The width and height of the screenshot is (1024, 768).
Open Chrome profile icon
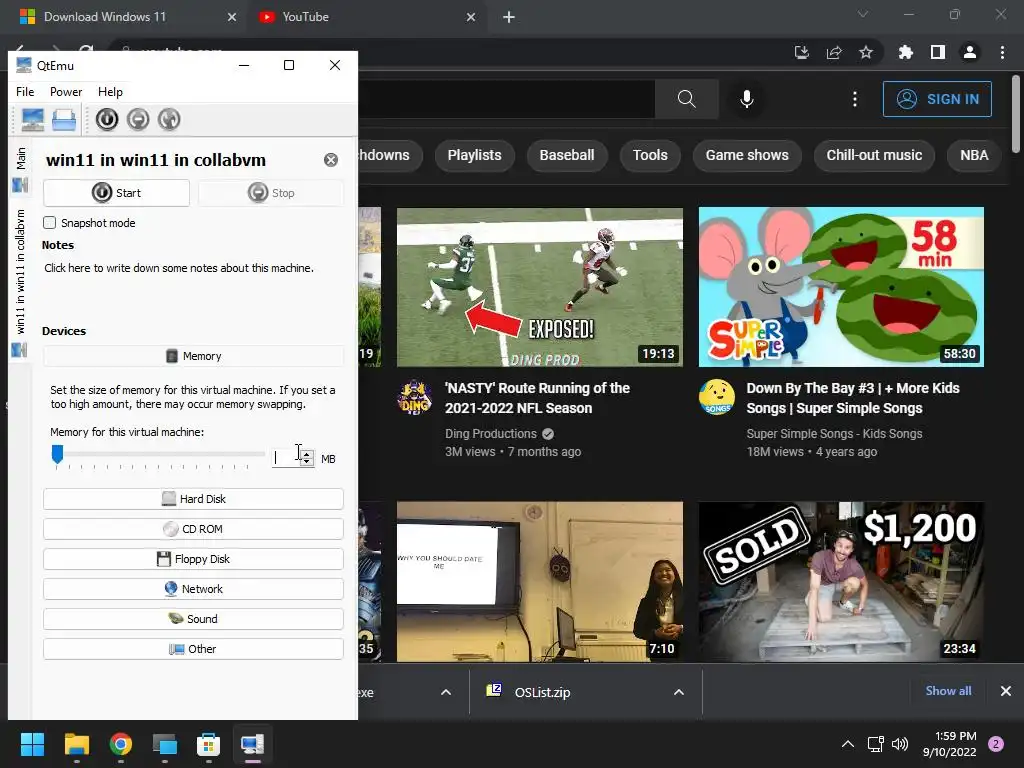[x=970, y=52]
